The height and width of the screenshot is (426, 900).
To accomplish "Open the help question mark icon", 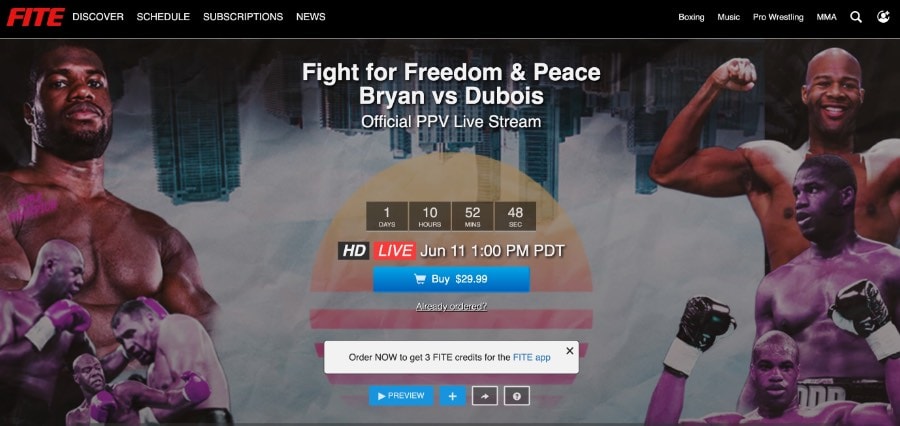I will coord(517,396).
